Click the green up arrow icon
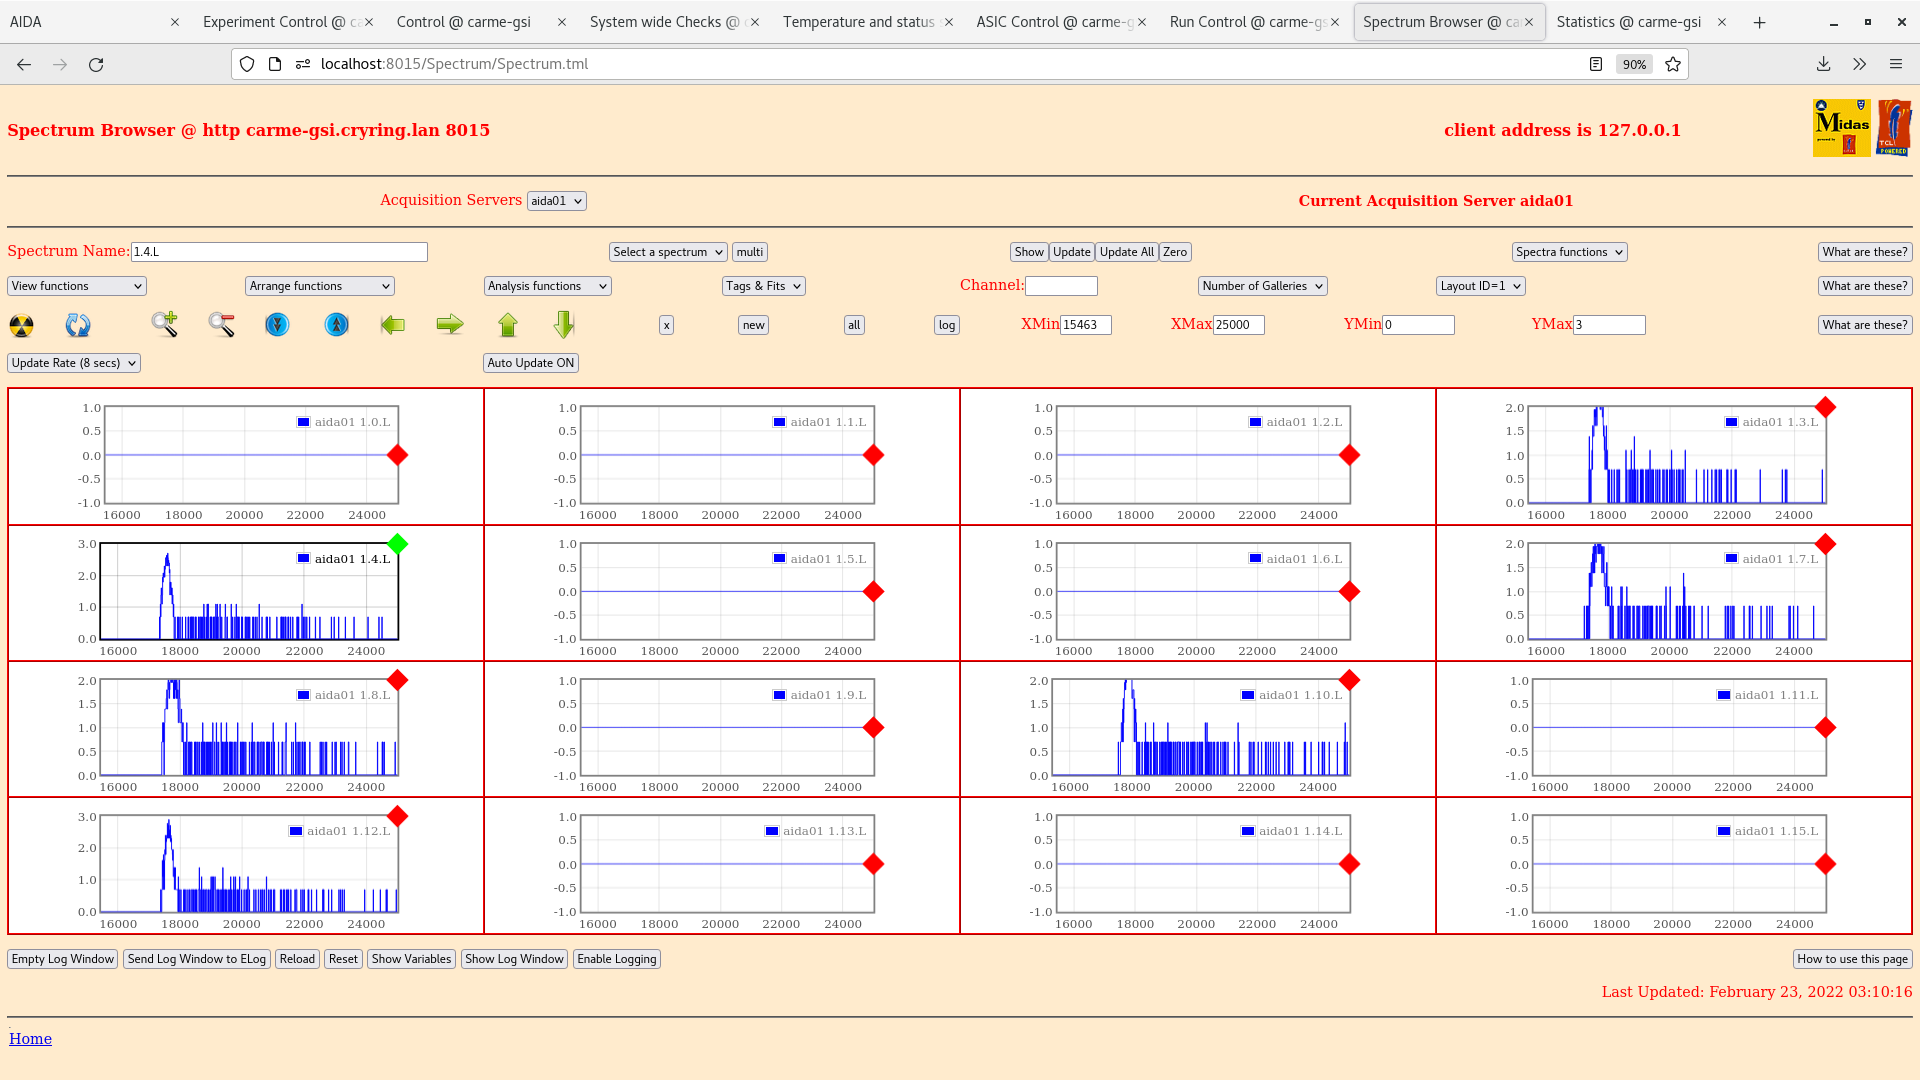The height and width of the screenshot is (1080, 1920). 508,325
